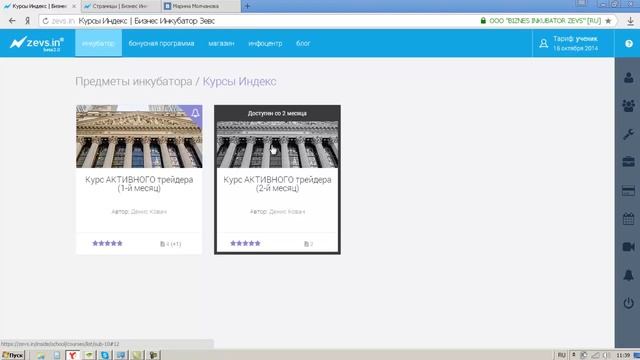Open the single user profile sidebar icon

(x=629, y=78)
